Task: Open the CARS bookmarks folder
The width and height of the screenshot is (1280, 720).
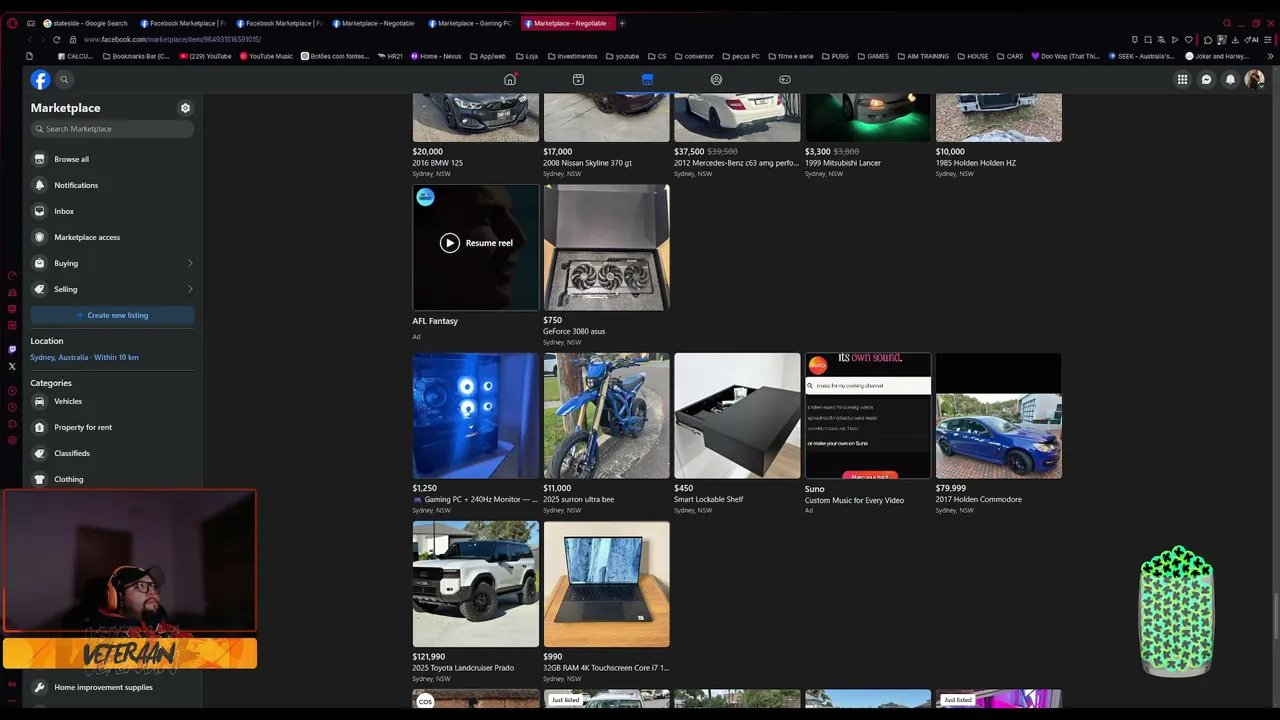Action: 1010,56
